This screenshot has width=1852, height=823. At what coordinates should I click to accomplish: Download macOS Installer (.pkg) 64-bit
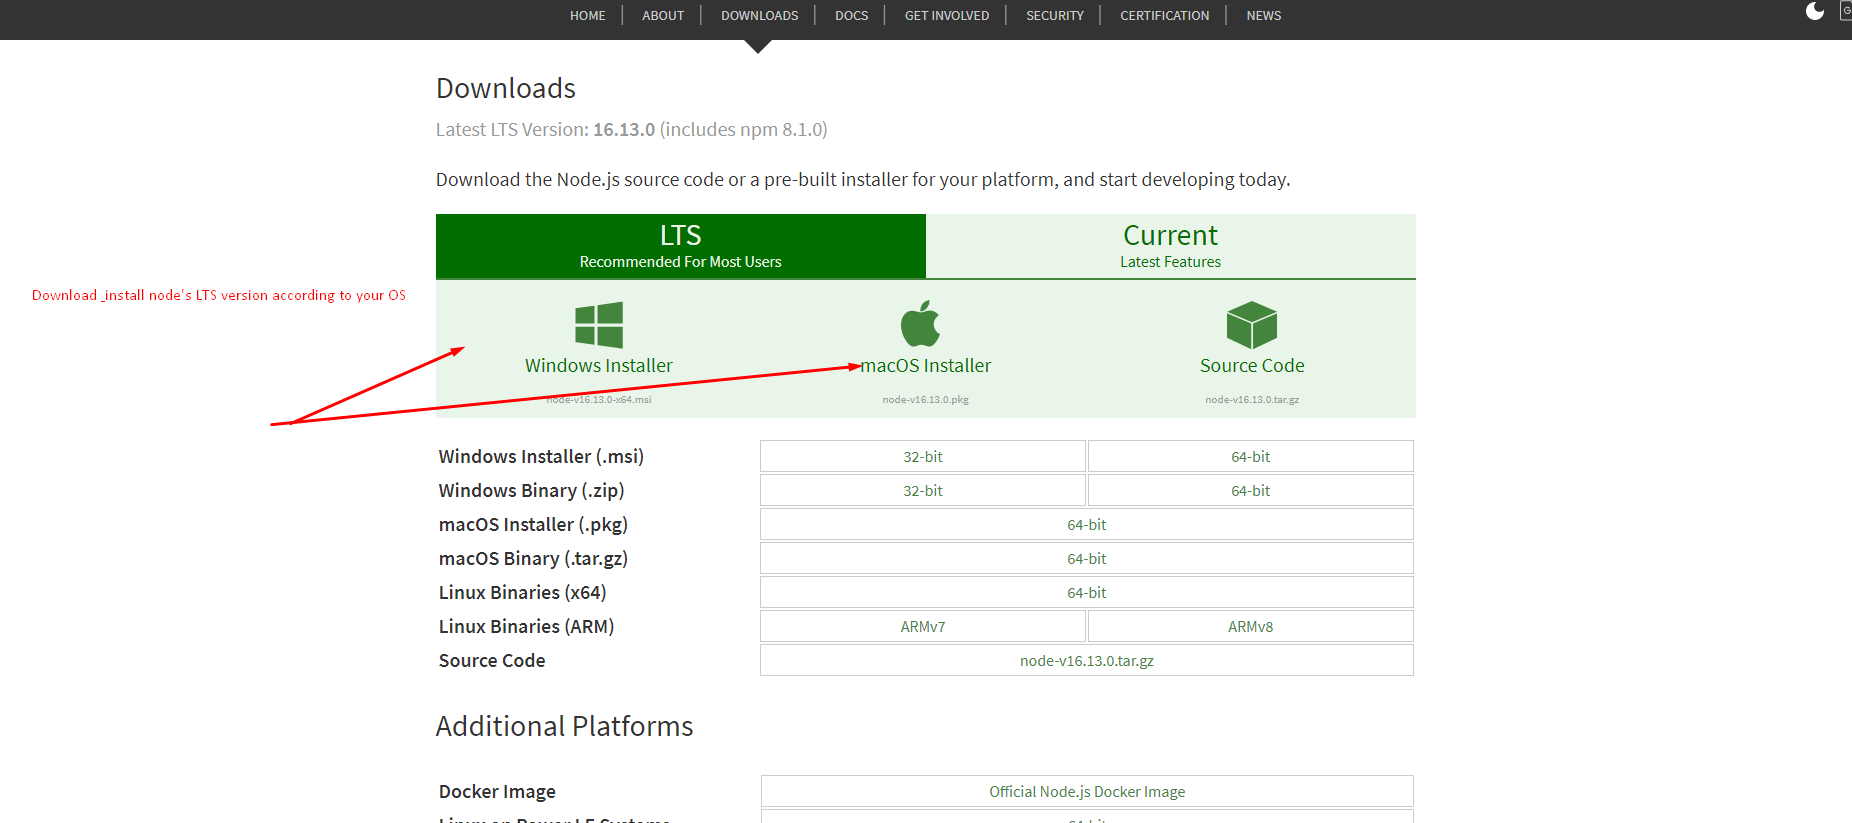1086,525
